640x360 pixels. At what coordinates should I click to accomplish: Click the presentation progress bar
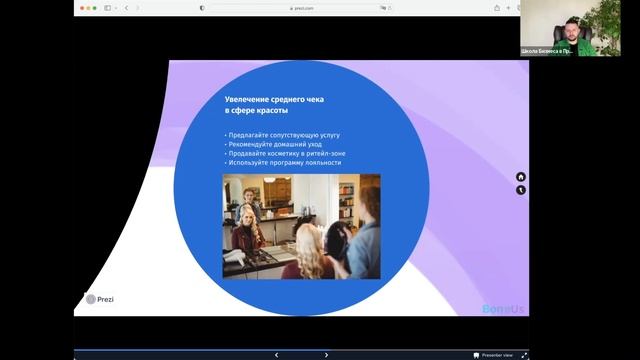pyautogui.click(x=301, y=350)
